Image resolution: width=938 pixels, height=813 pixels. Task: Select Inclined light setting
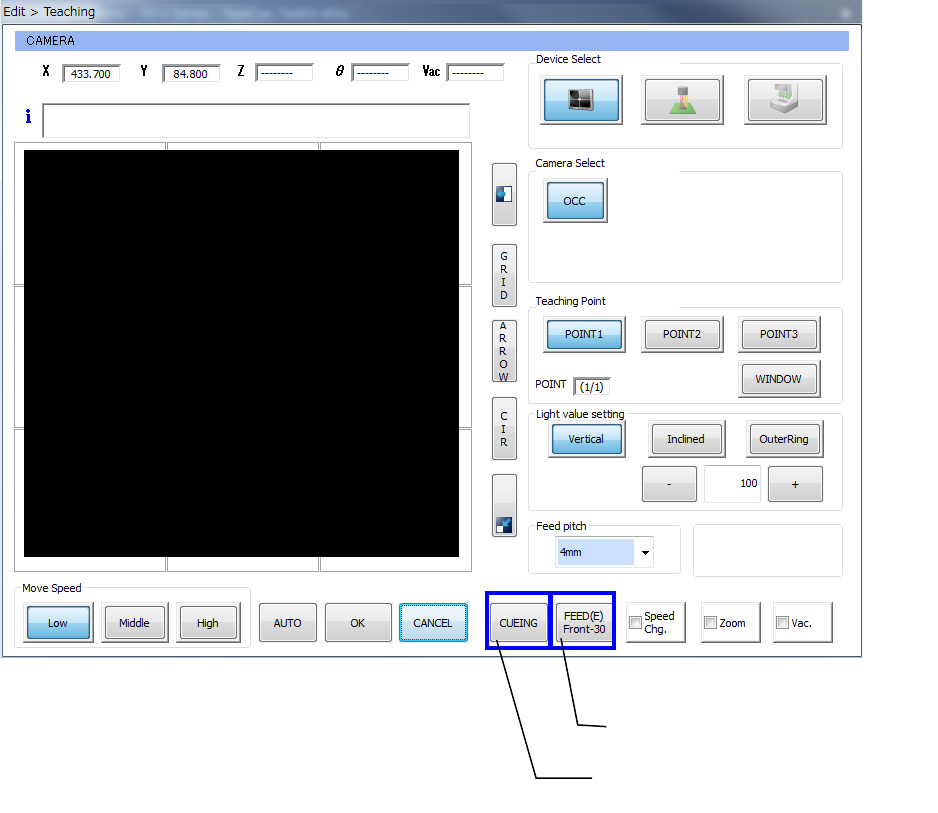(x=686, y=439)
